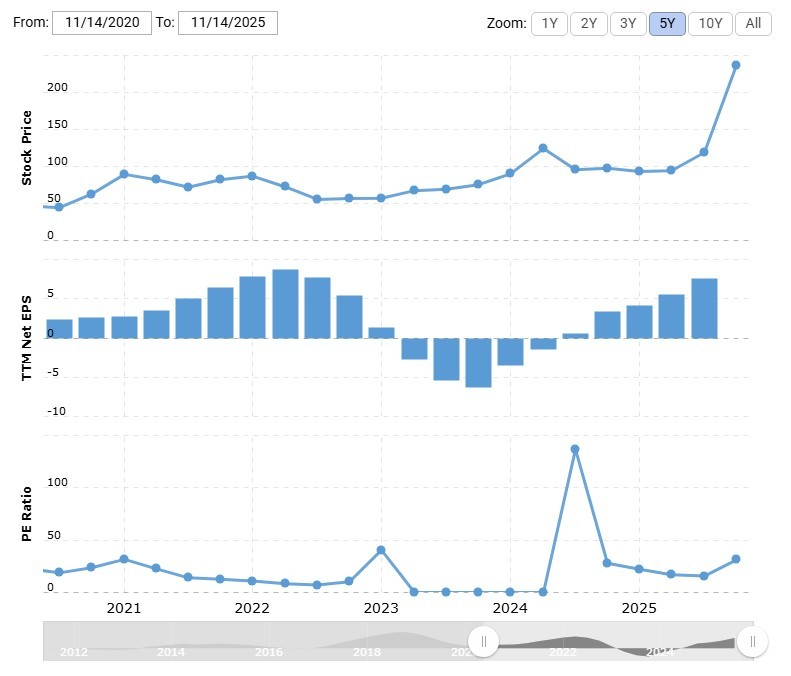Select the highlighted 5Y zoom button
The width and height of the screenshot is (791, 676).
[667, 23]
